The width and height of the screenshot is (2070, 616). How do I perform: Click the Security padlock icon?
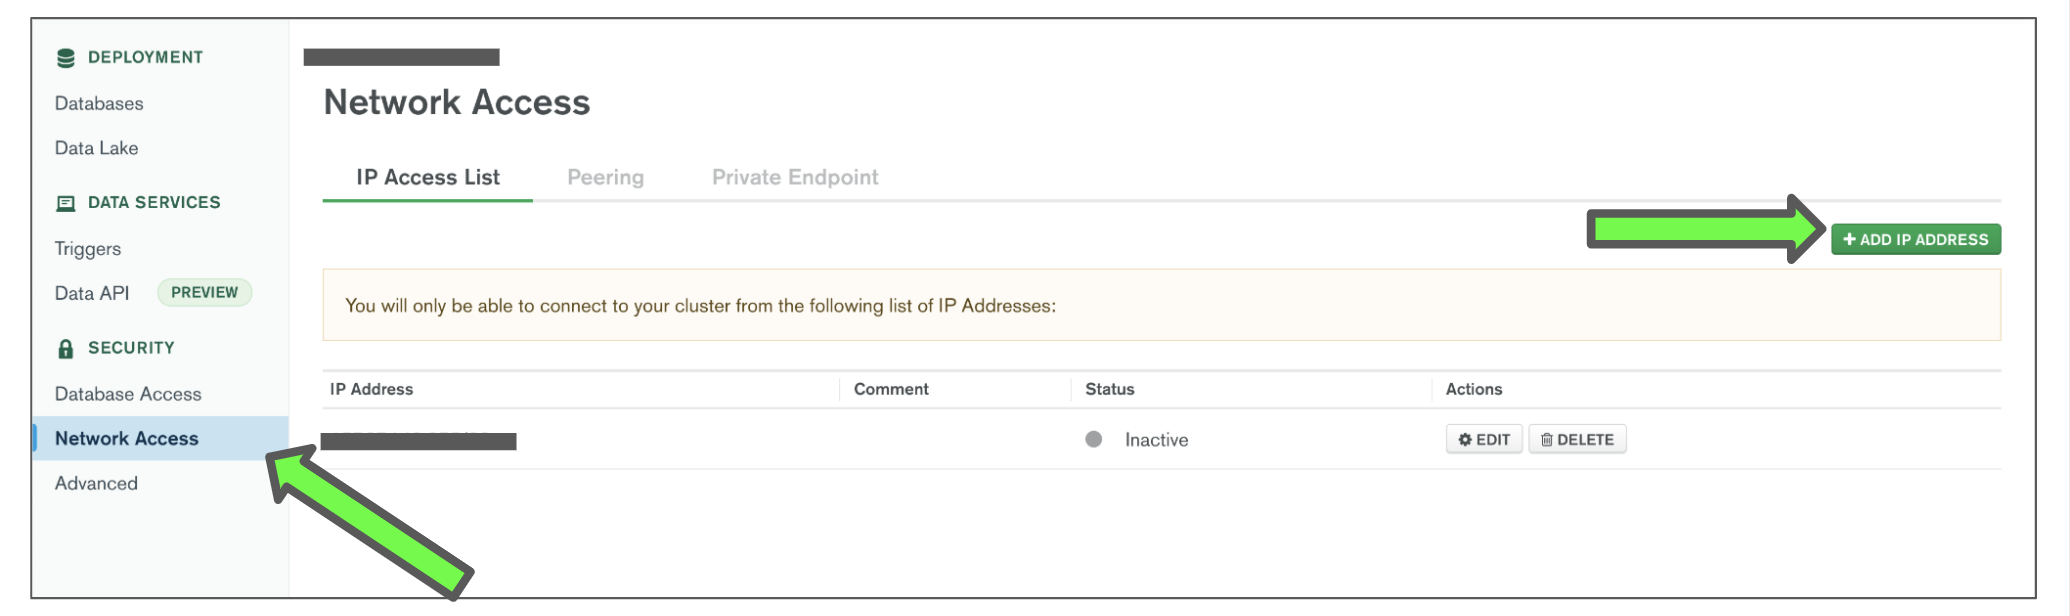pyautogui.click(x=66, y=348)
